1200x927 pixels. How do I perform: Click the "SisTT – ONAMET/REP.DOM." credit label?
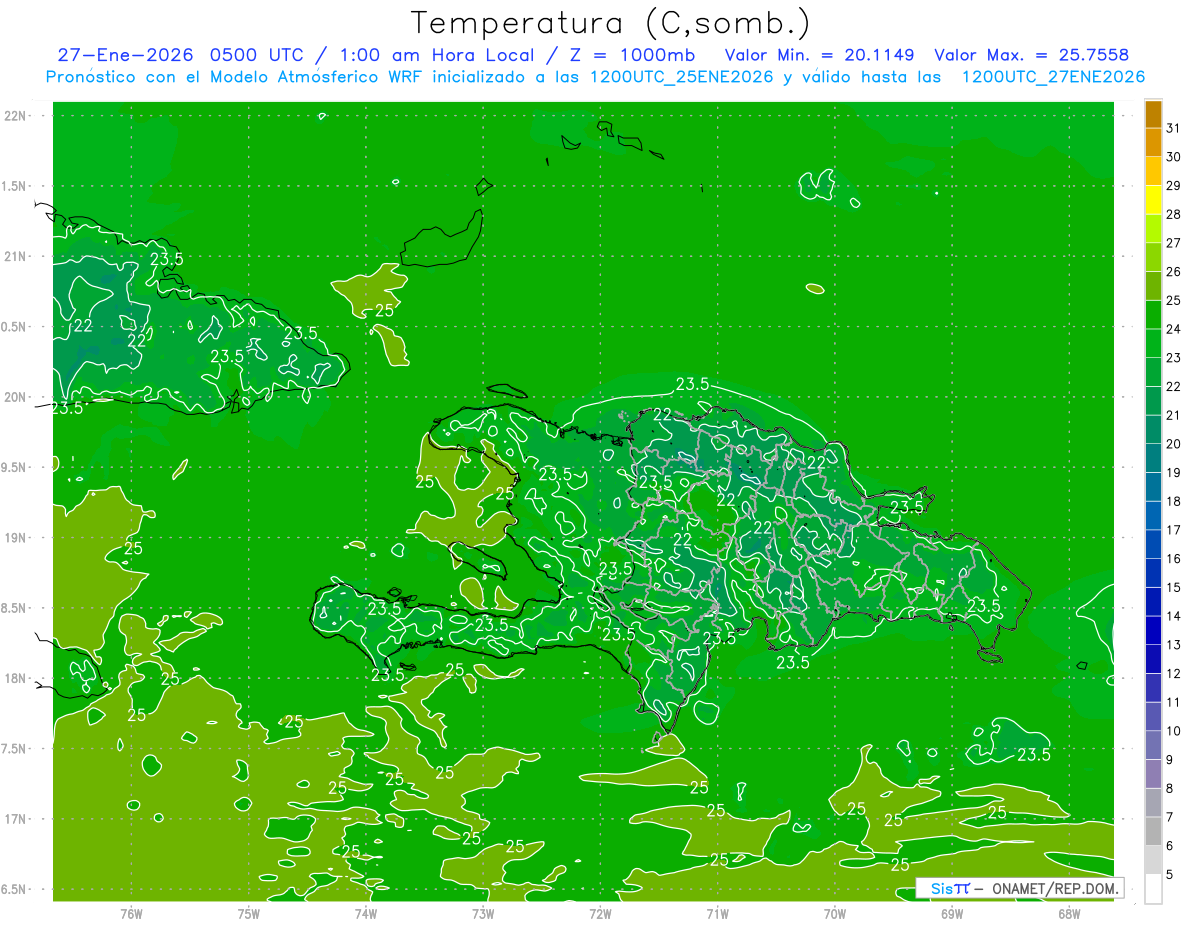click(x=1021, y=888)
